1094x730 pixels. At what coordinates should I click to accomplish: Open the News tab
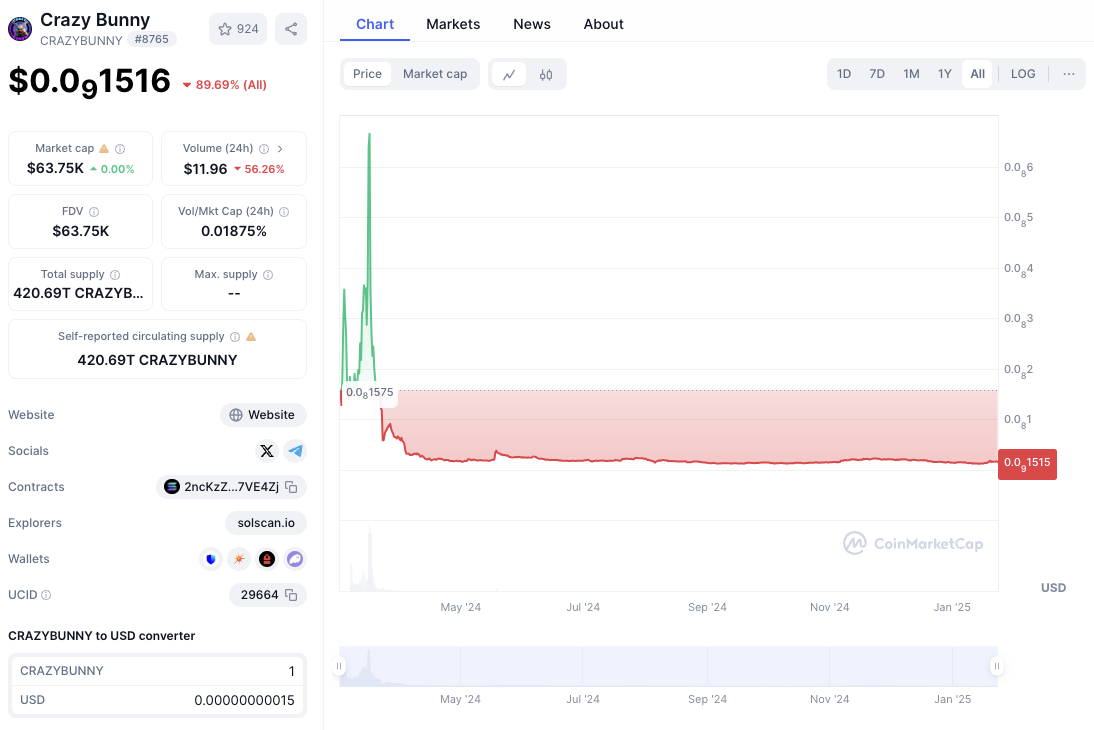[532, 24]
